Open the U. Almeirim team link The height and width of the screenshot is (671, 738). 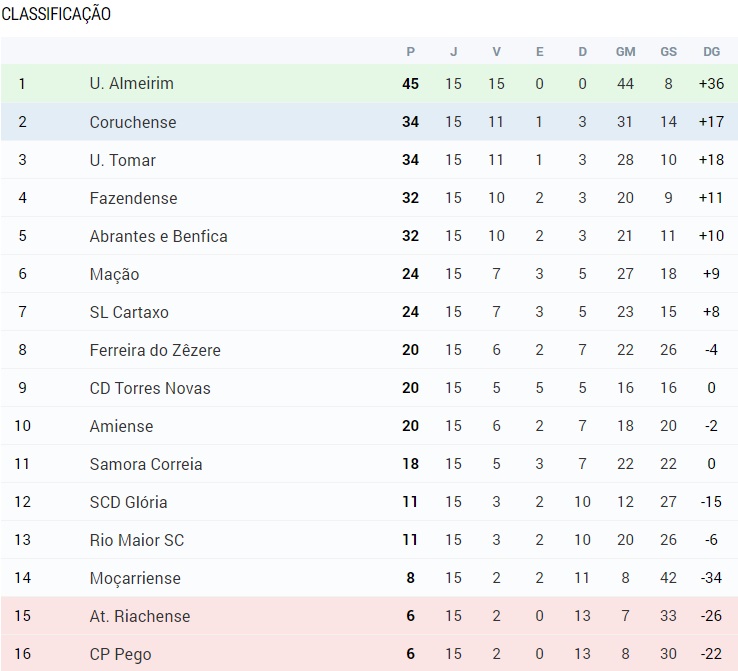coord(131,84)
